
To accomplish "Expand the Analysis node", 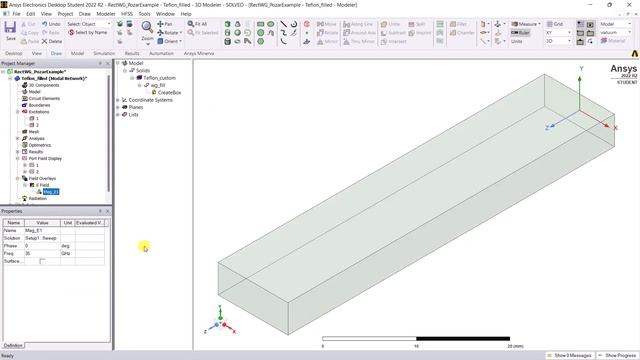I will (18, 138).
